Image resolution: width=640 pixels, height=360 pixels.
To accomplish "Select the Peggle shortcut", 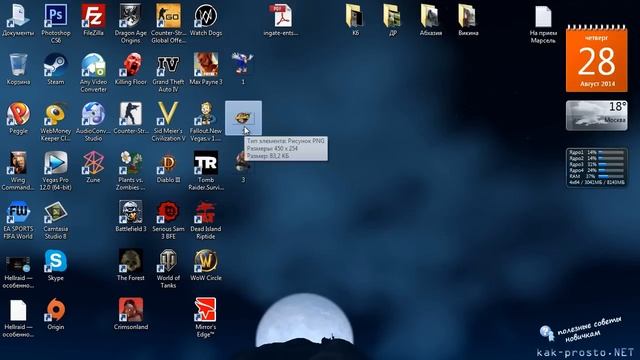I will tap(18, 114).
